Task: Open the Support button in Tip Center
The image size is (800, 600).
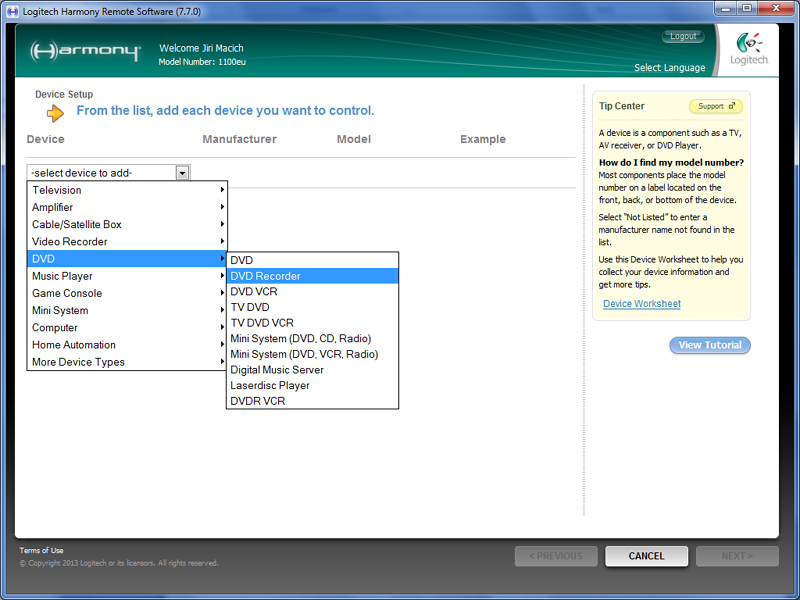Action: [715, 106]
